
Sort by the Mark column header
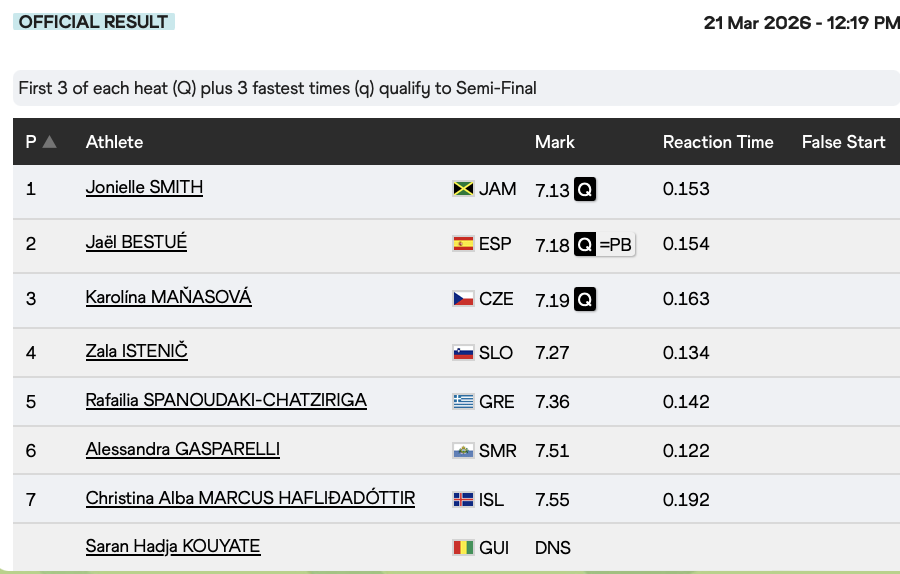pos(554,142)
